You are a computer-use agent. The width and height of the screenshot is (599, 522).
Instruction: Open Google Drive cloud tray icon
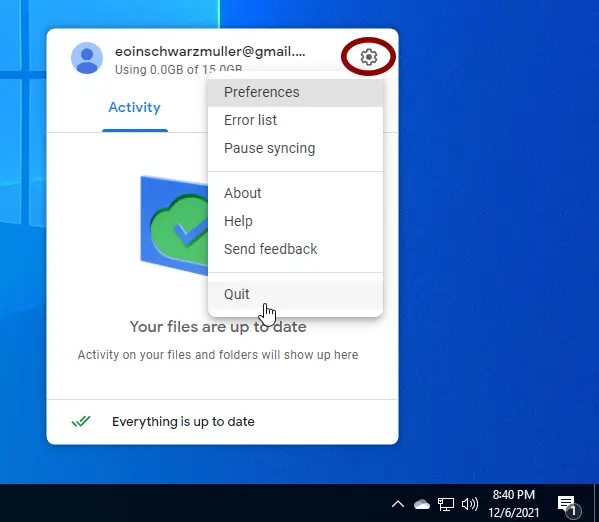[x=422, y=504]
